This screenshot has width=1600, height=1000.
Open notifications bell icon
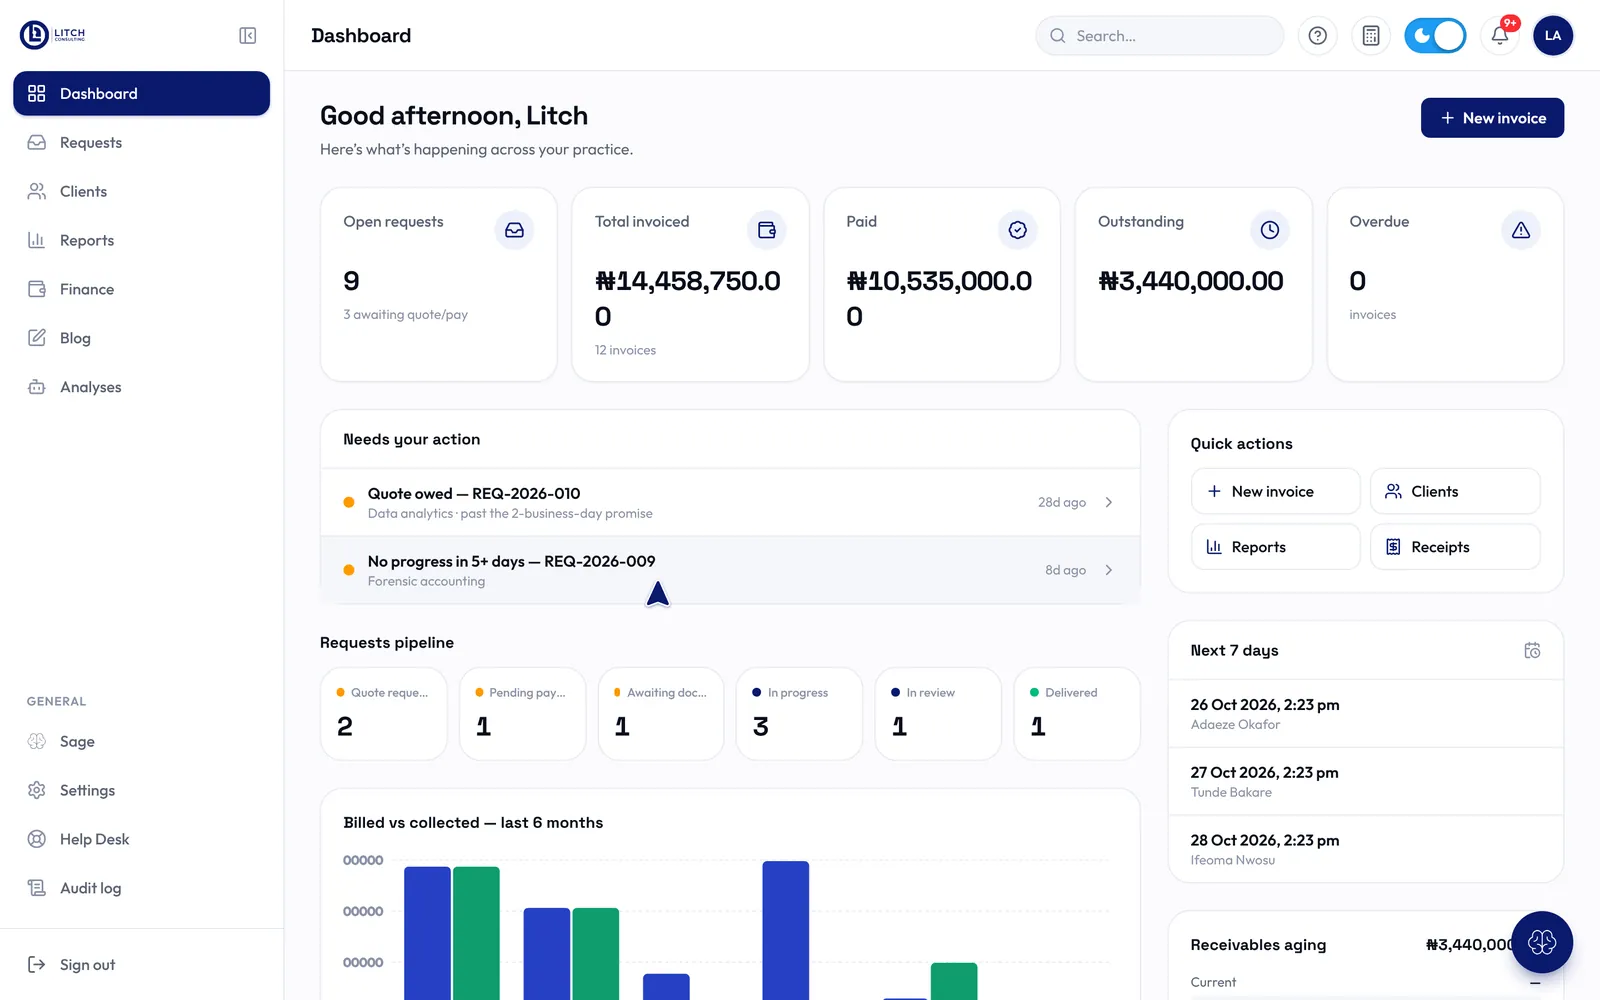pos(1500,36)
